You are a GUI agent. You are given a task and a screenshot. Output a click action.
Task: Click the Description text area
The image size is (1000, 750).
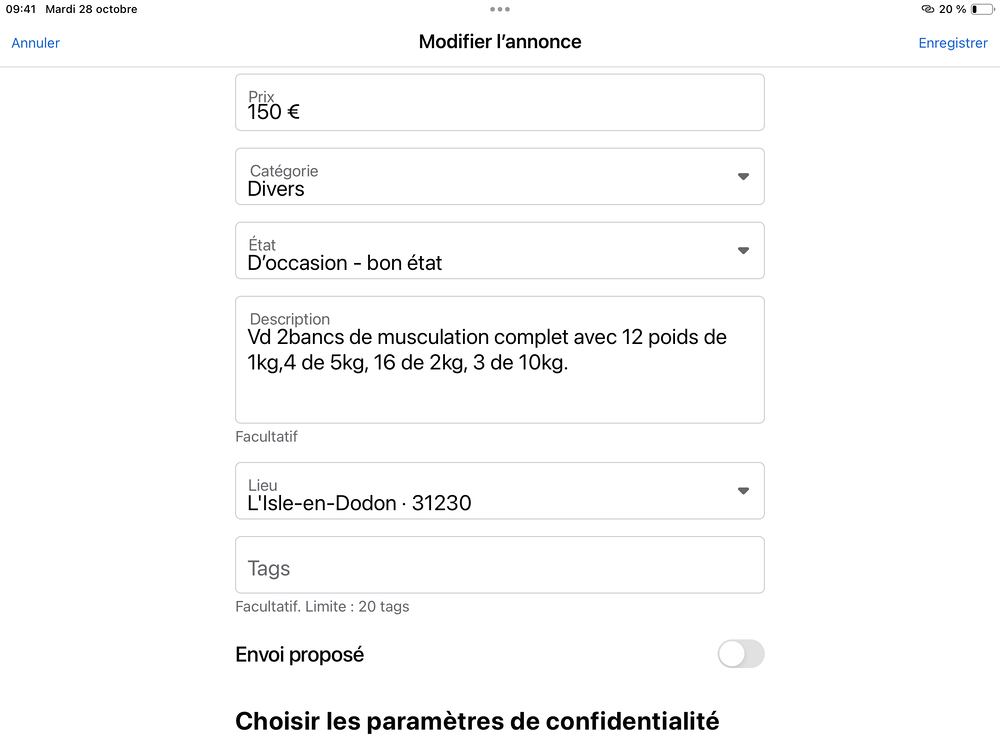500,360
